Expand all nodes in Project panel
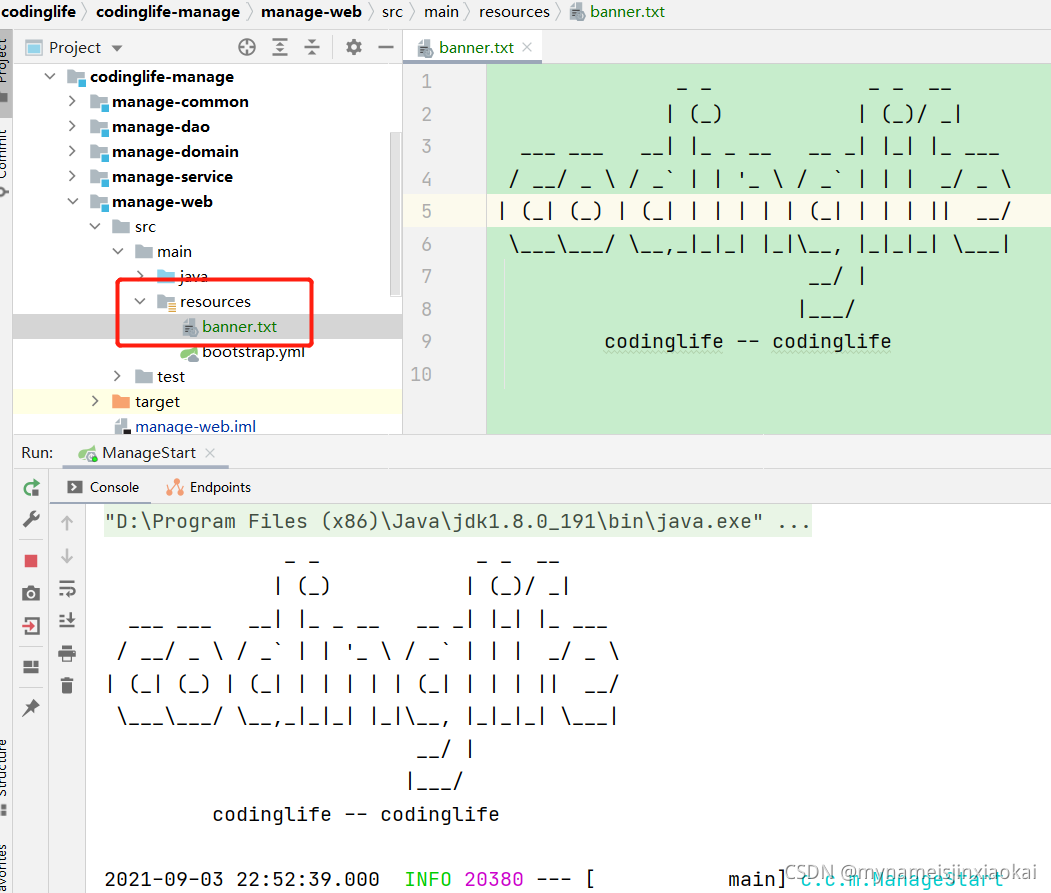This screenshot has width=1051, height=893. (x=280, y=47)
